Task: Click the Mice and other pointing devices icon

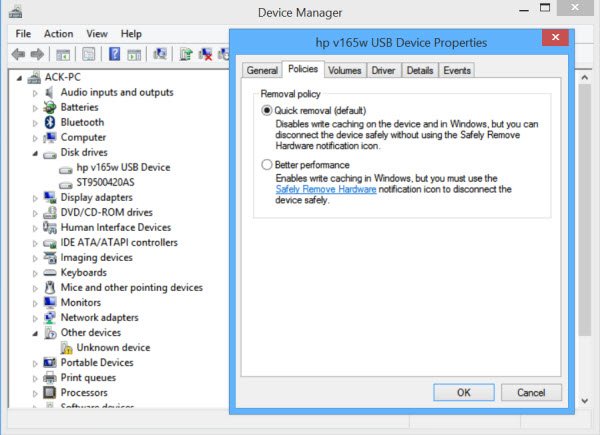Action: tap(50, 287)
